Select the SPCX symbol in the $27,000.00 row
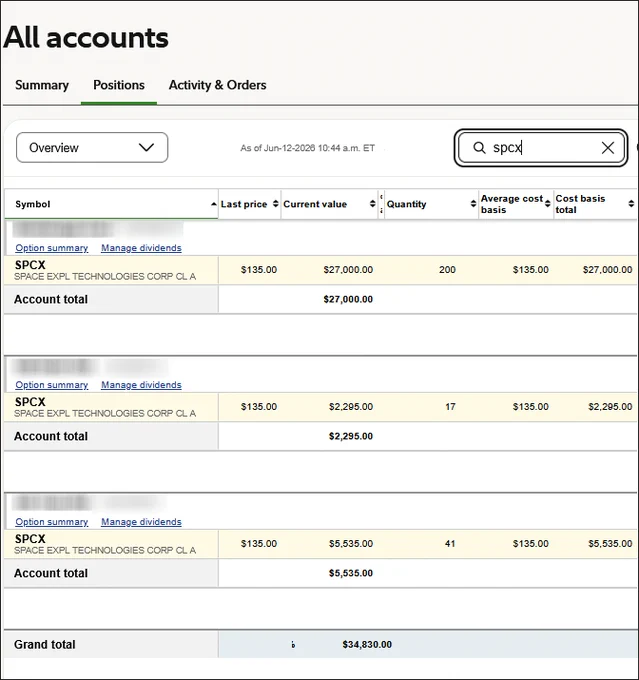 point(30,265)
